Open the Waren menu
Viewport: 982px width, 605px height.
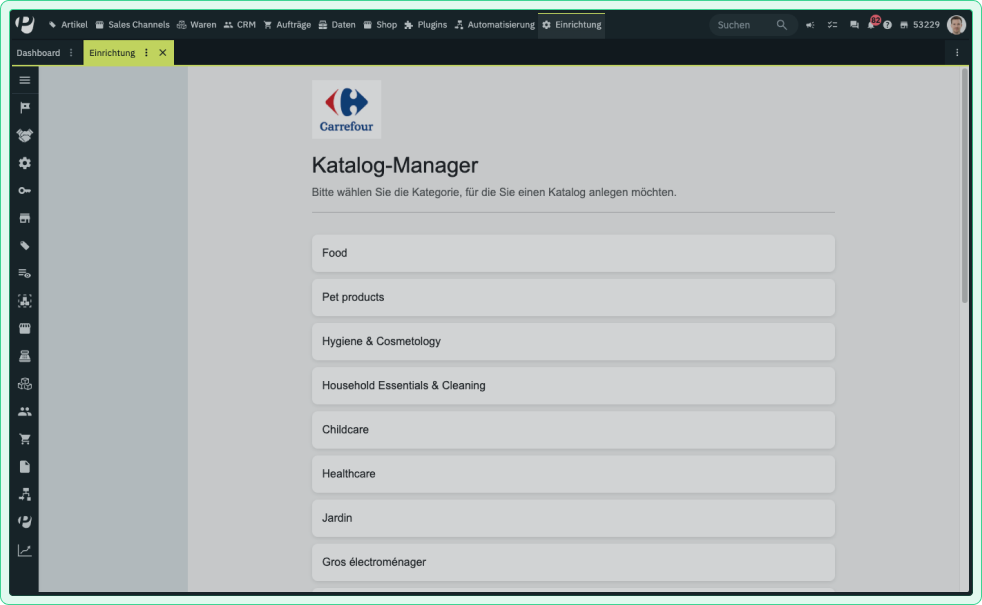tap(197, 25)
